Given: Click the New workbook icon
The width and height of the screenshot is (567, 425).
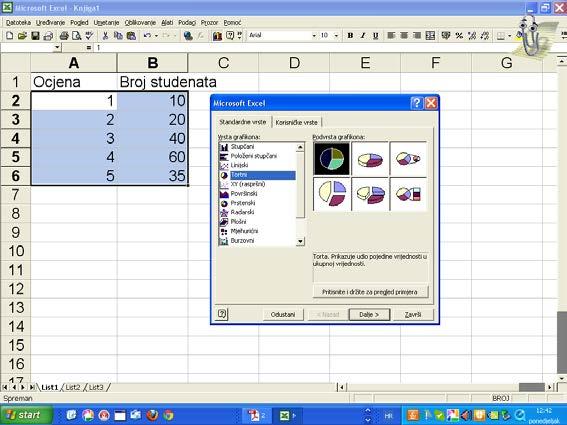Looking at the screenshot, I should (x=10, y=35).
